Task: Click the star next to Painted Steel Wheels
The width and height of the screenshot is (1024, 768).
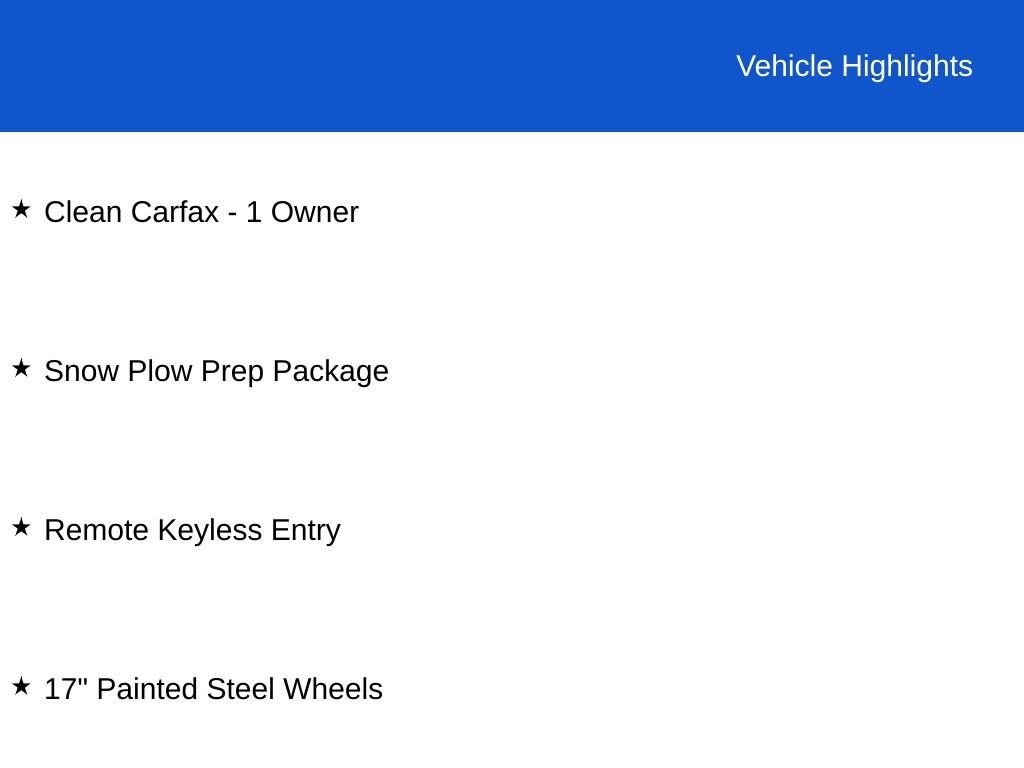Action: (x=21, y=687)
